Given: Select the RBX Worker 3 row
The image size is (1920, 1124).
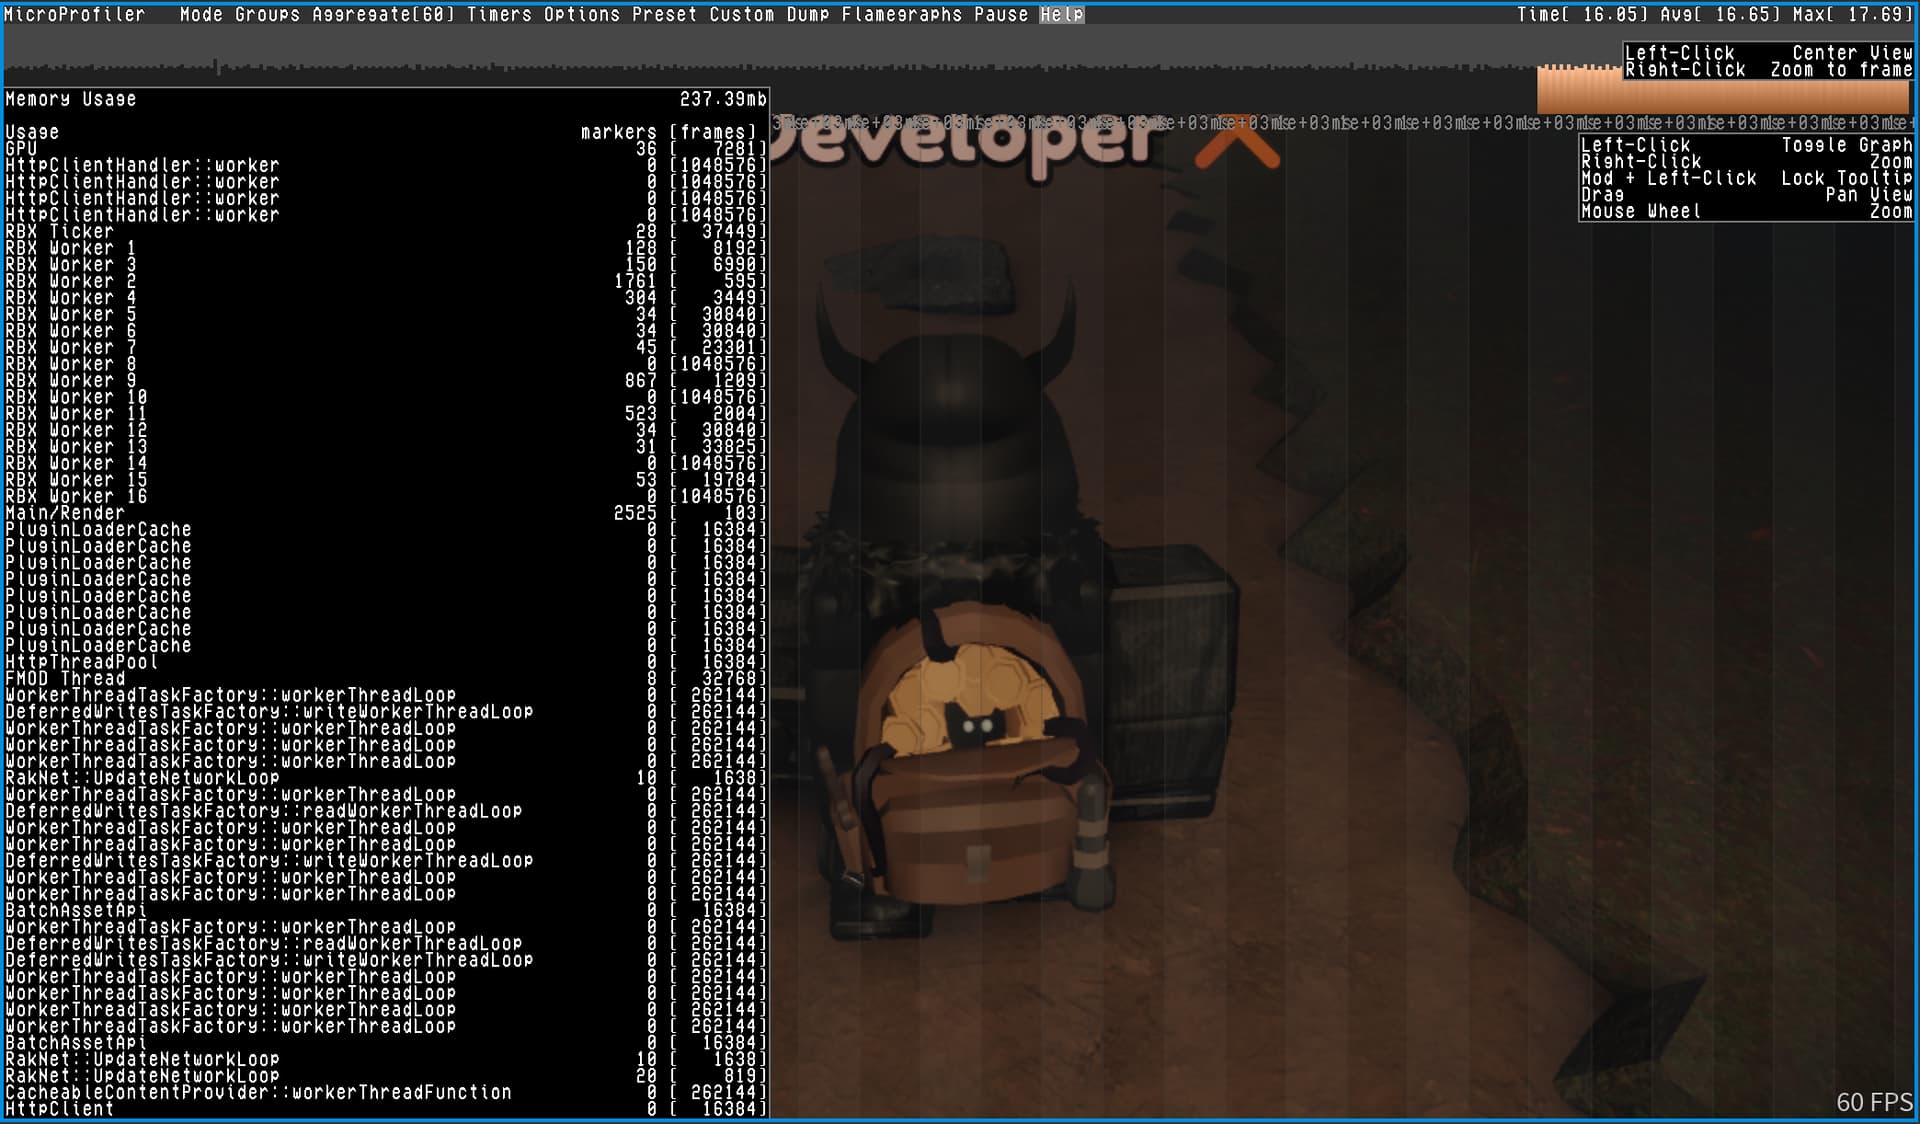Looking at the screenshot, I should click(x=386, y=264).
